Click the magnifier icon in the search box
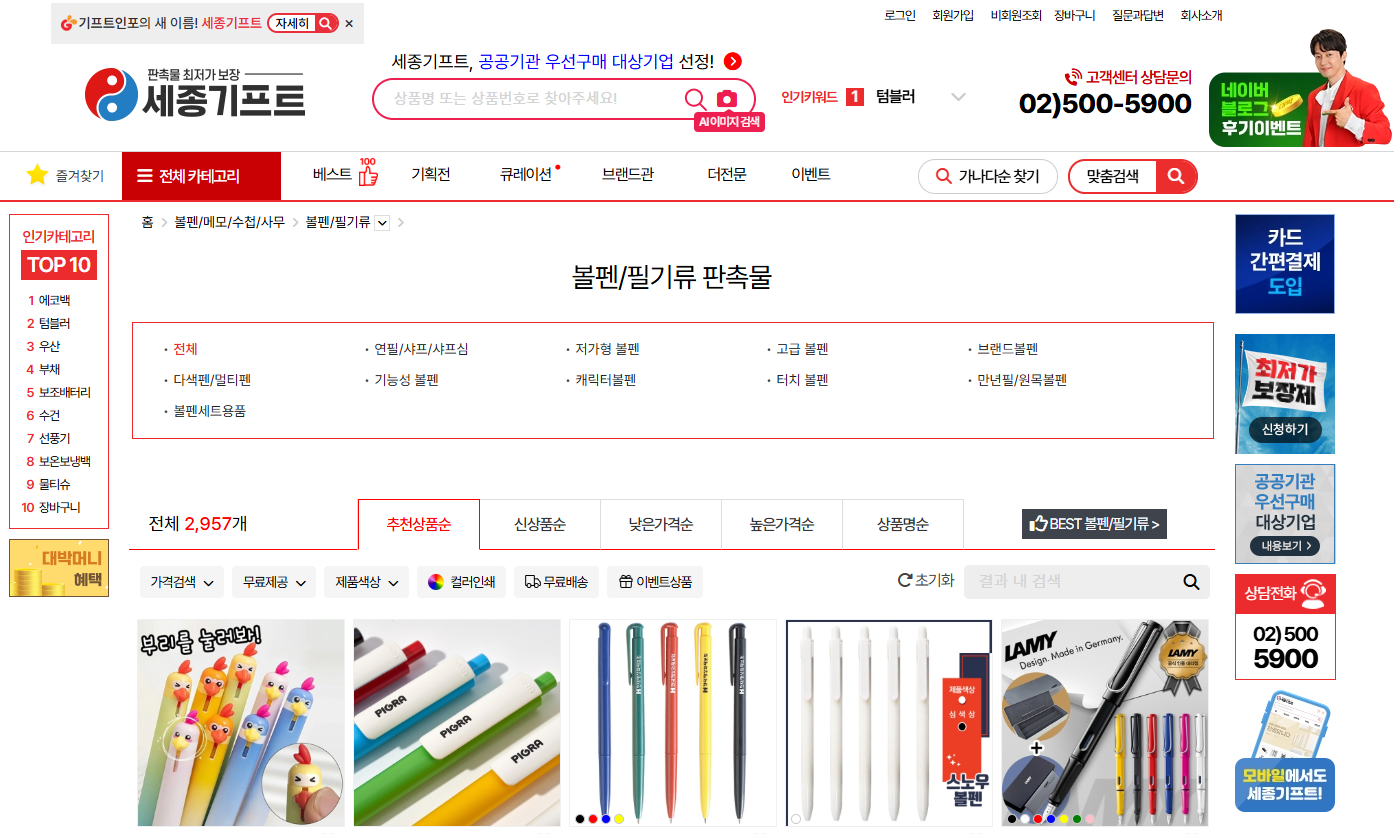Image resolution: width=1394 pixels, height=834 pixels. (695, 98)
